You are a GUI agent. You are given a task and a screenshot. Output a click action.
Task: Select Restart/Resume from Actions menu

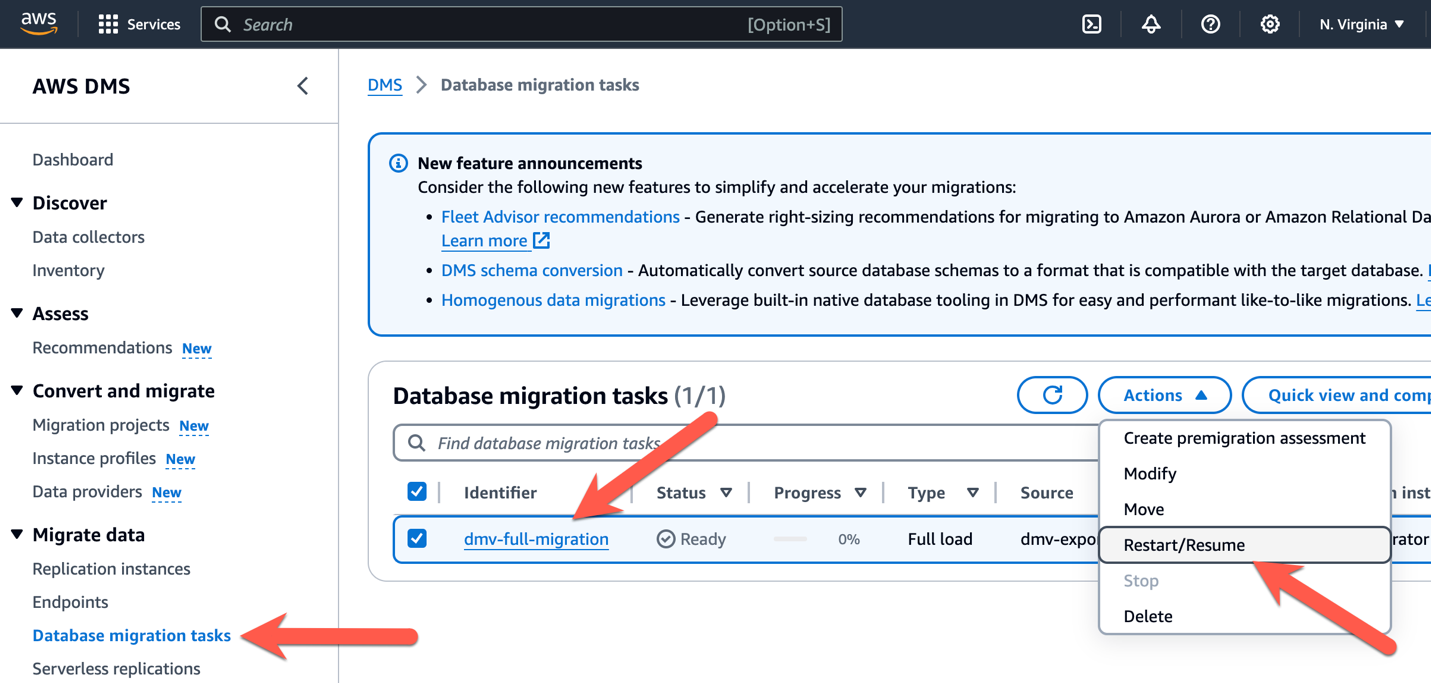pos(1244,545)
